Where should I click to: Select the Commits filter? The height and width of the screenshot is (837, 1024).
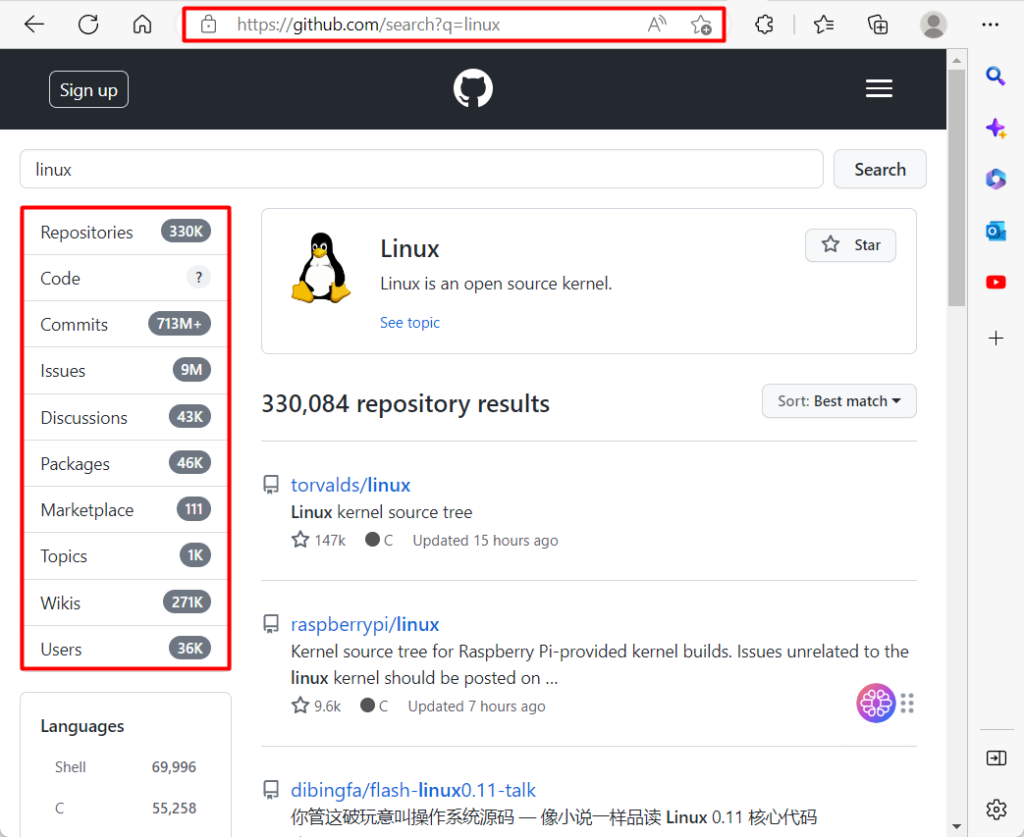pyautogui.click(x=125, y=324)
